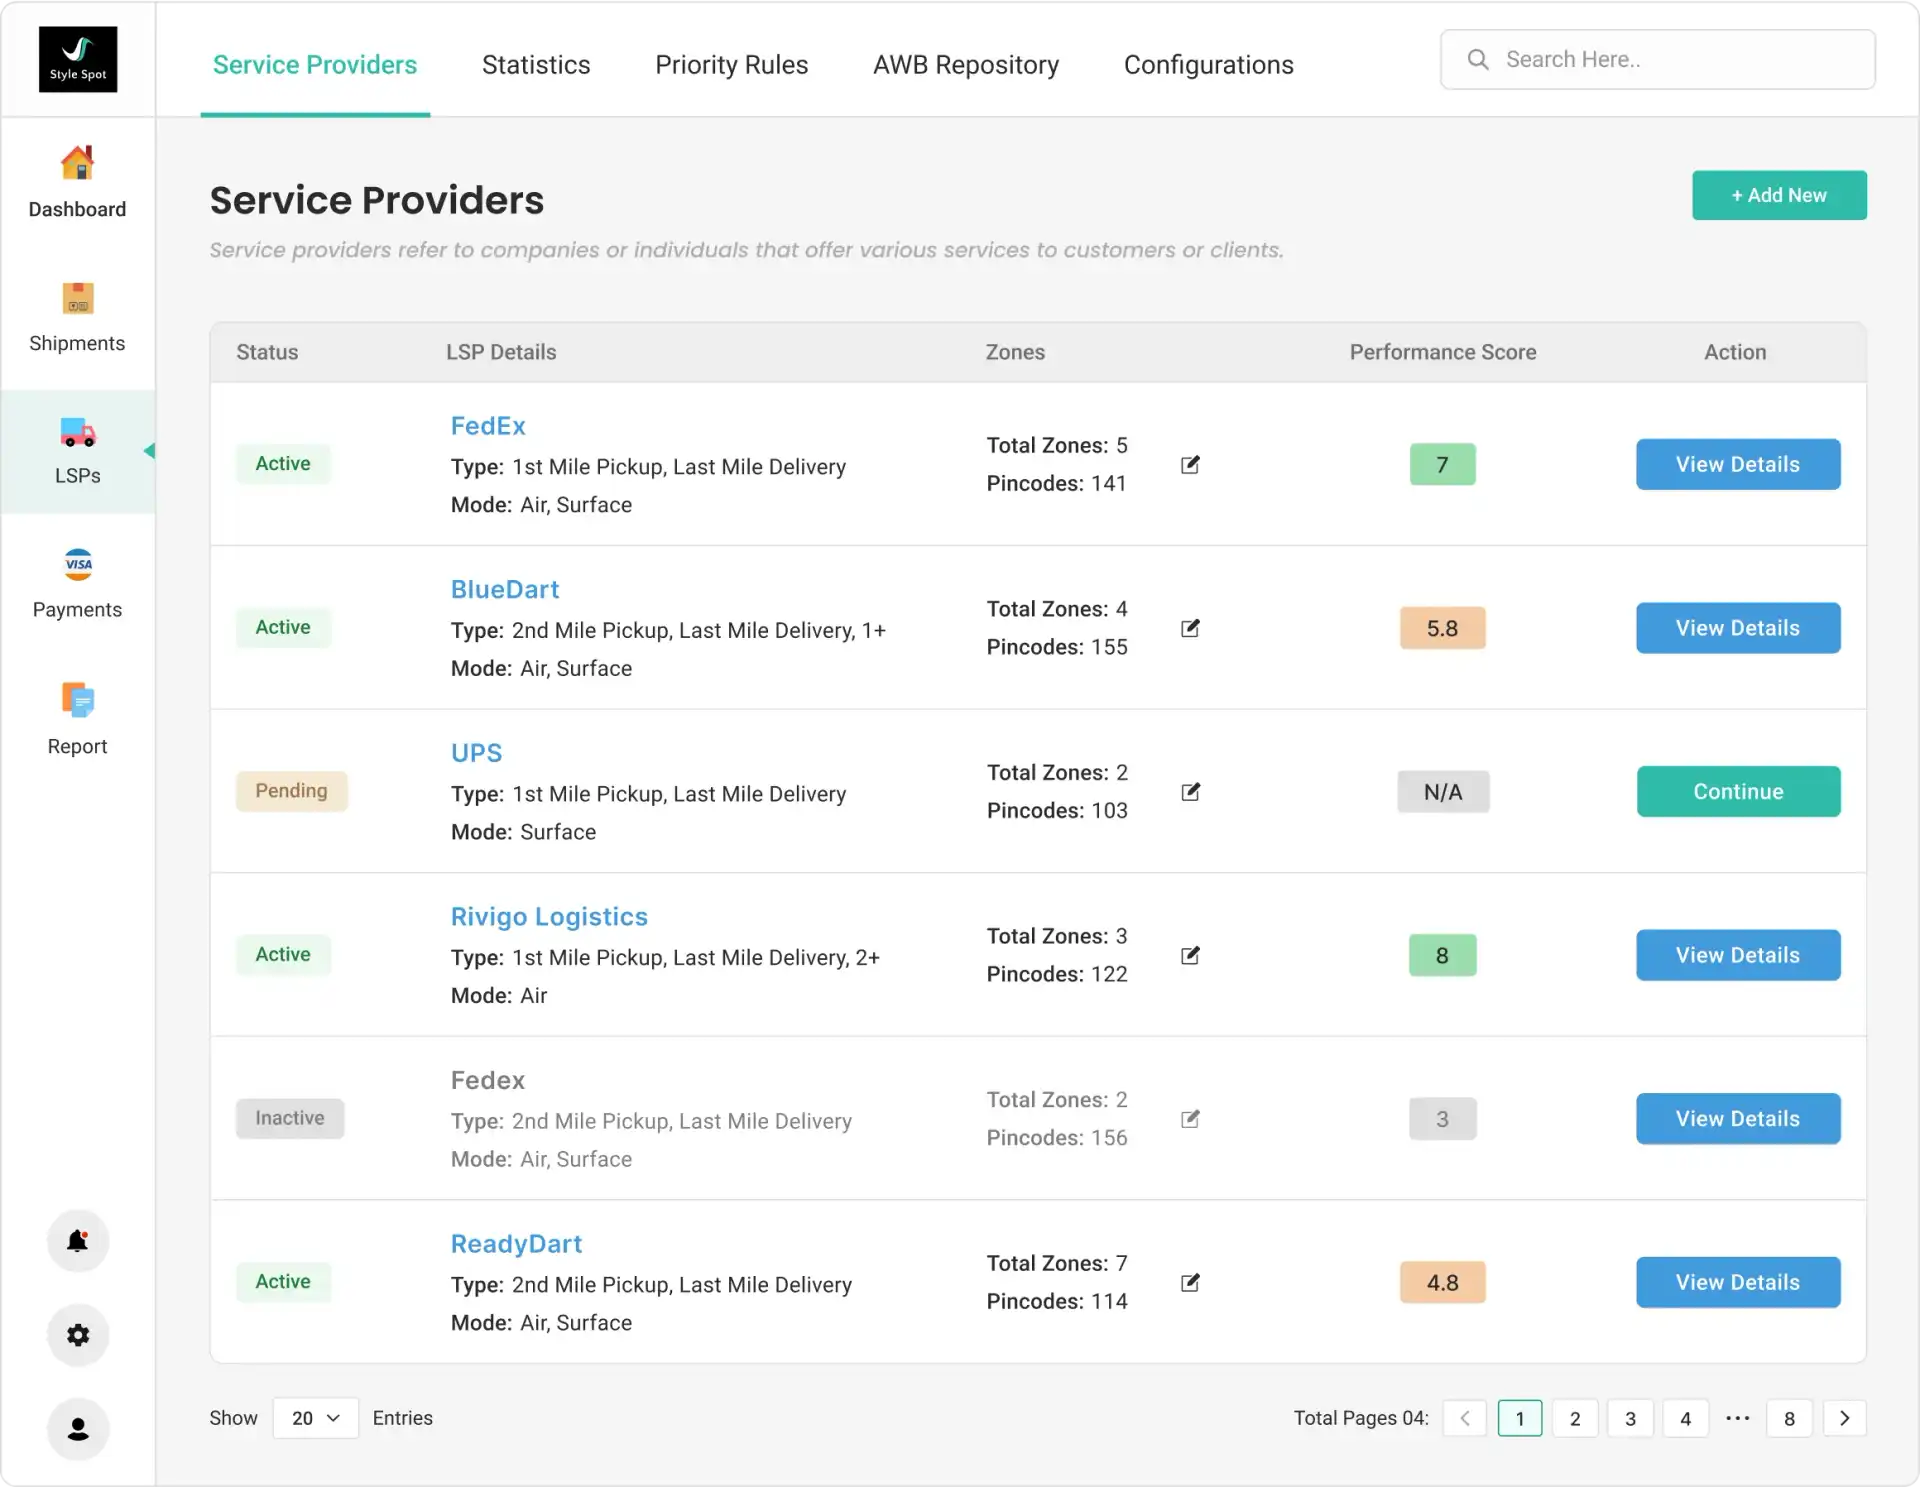Click the 'Pincodes: 155' text
Screen dimensions: 1920x1487
[x=1057, y=647]
